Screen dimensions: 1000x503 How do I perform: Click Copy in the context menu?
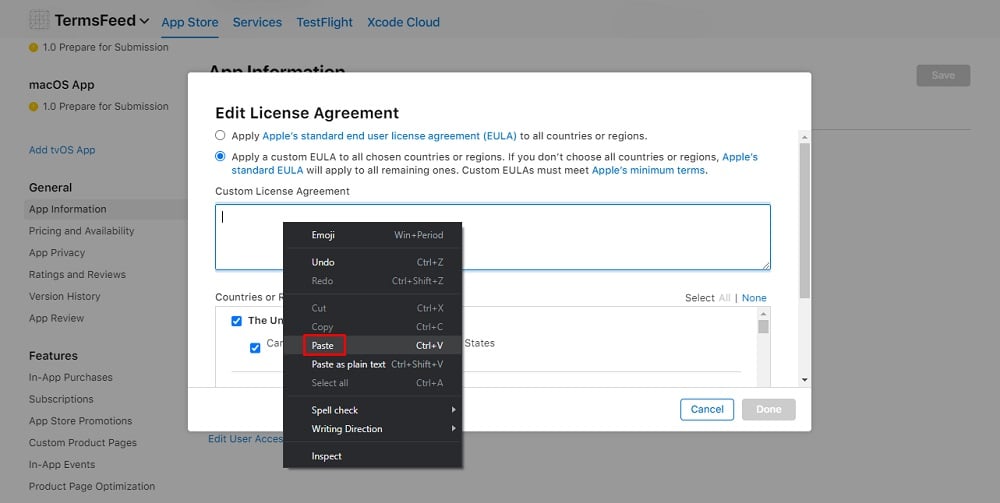(372, 326)
